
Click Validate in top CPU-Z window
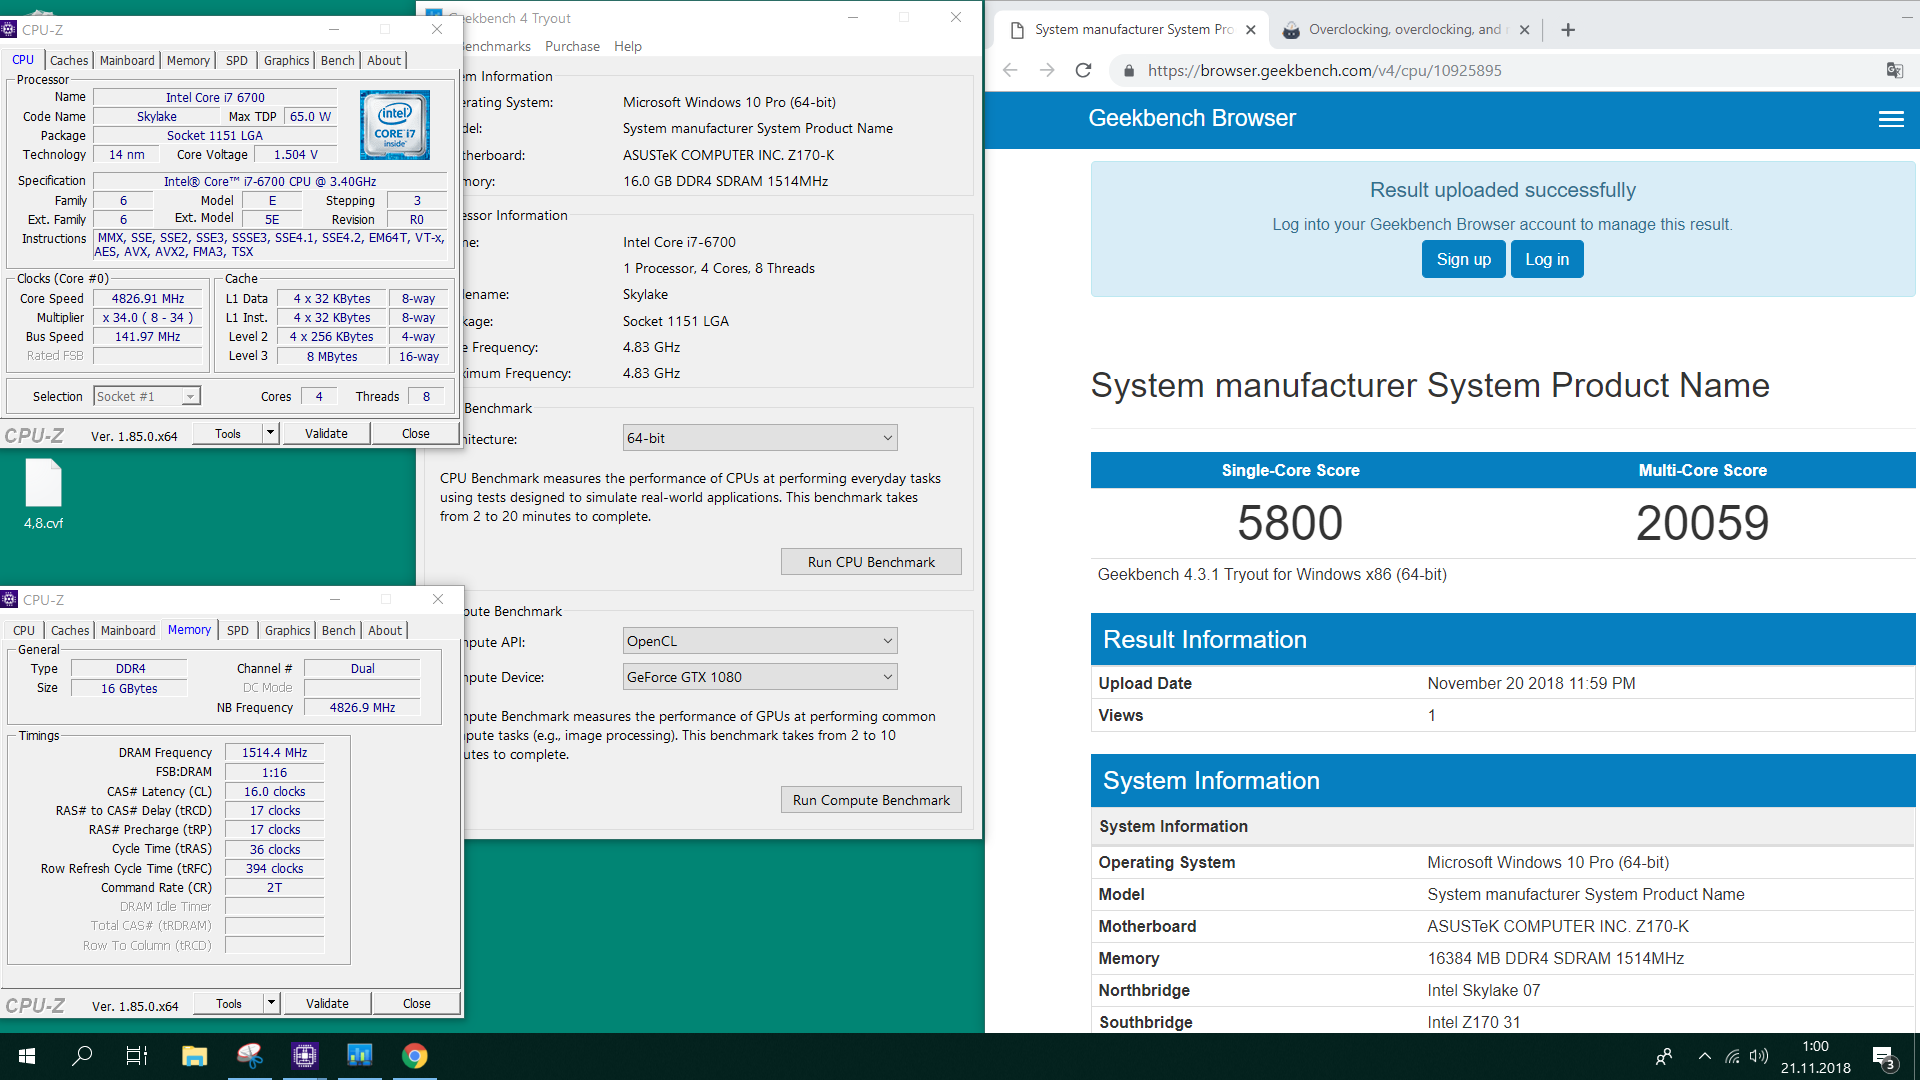(x=326, y=433)
